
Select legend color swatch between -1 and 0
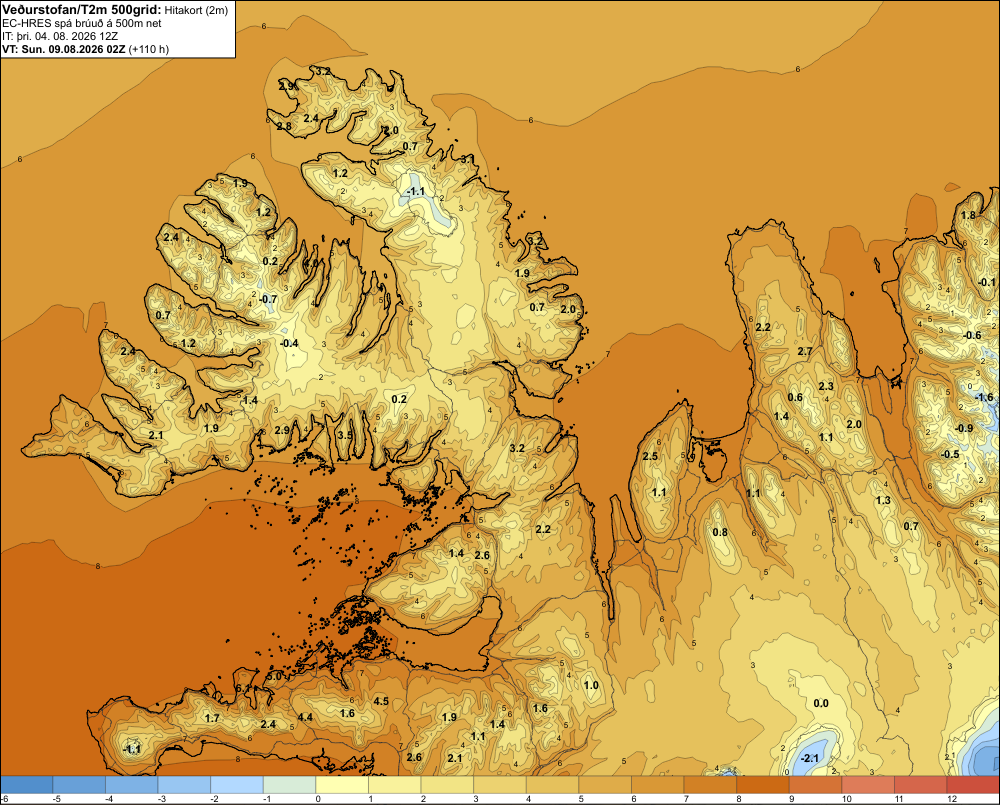(290, 785)
